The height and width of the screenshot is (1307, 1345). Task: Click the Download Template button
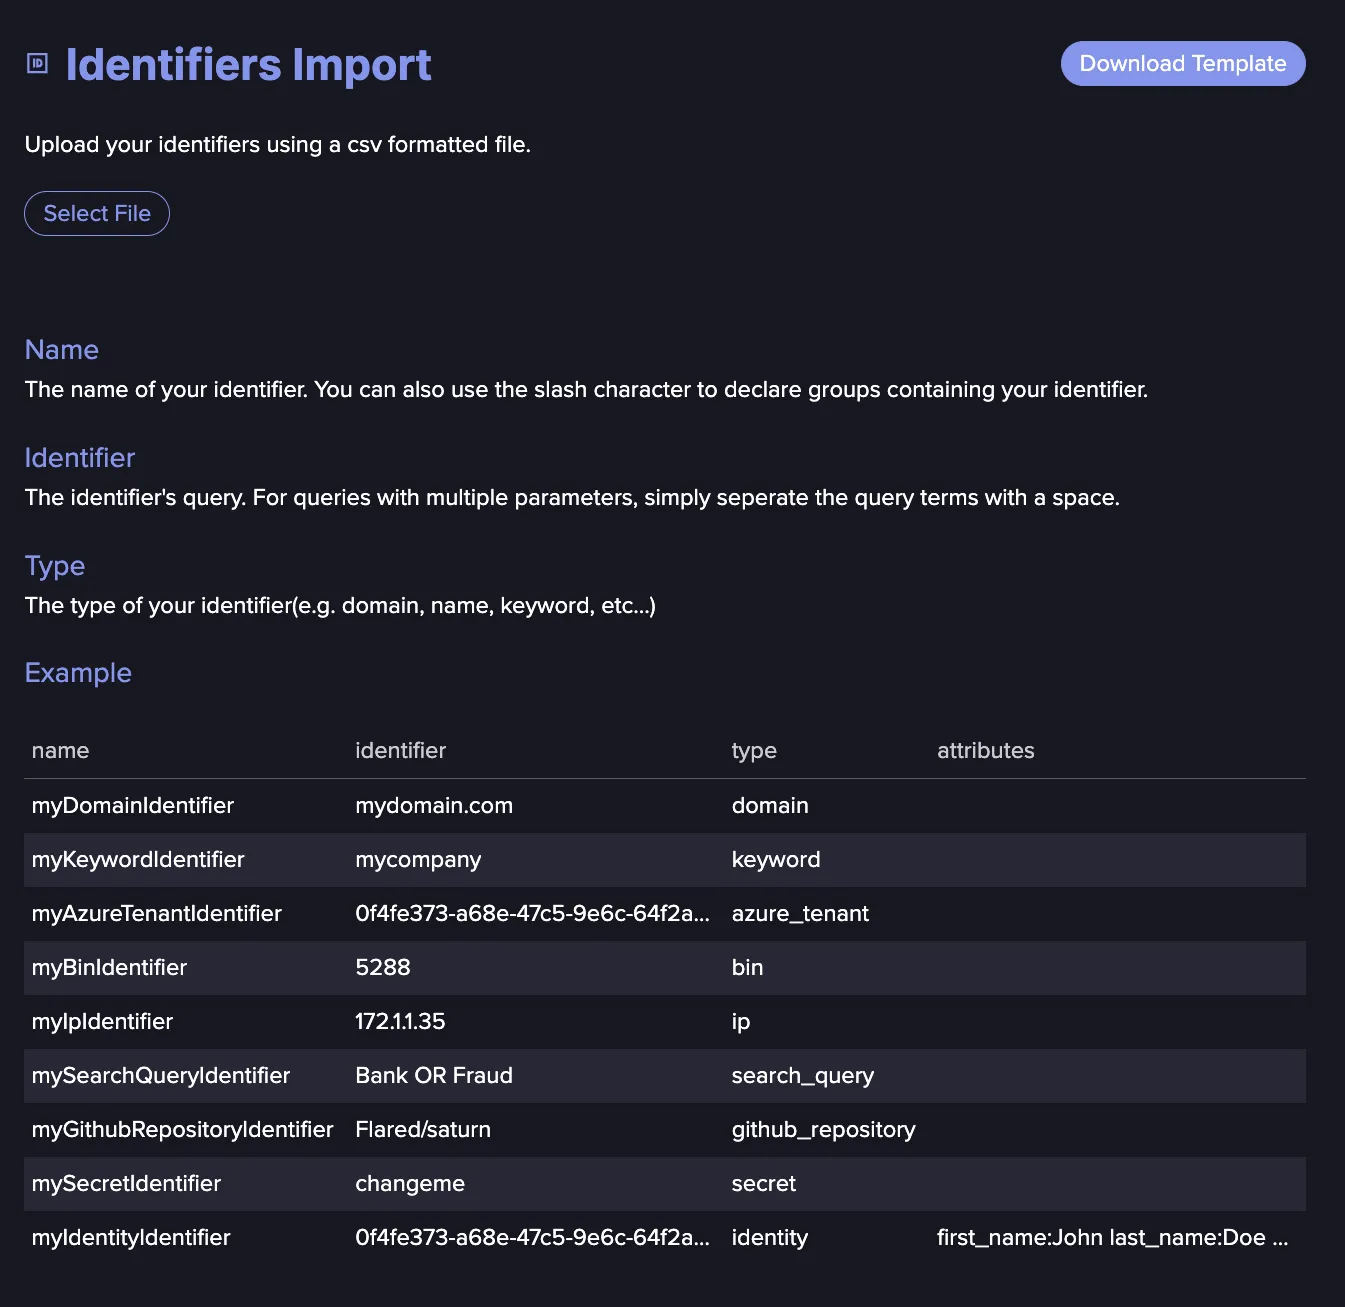click(1183, 63)
